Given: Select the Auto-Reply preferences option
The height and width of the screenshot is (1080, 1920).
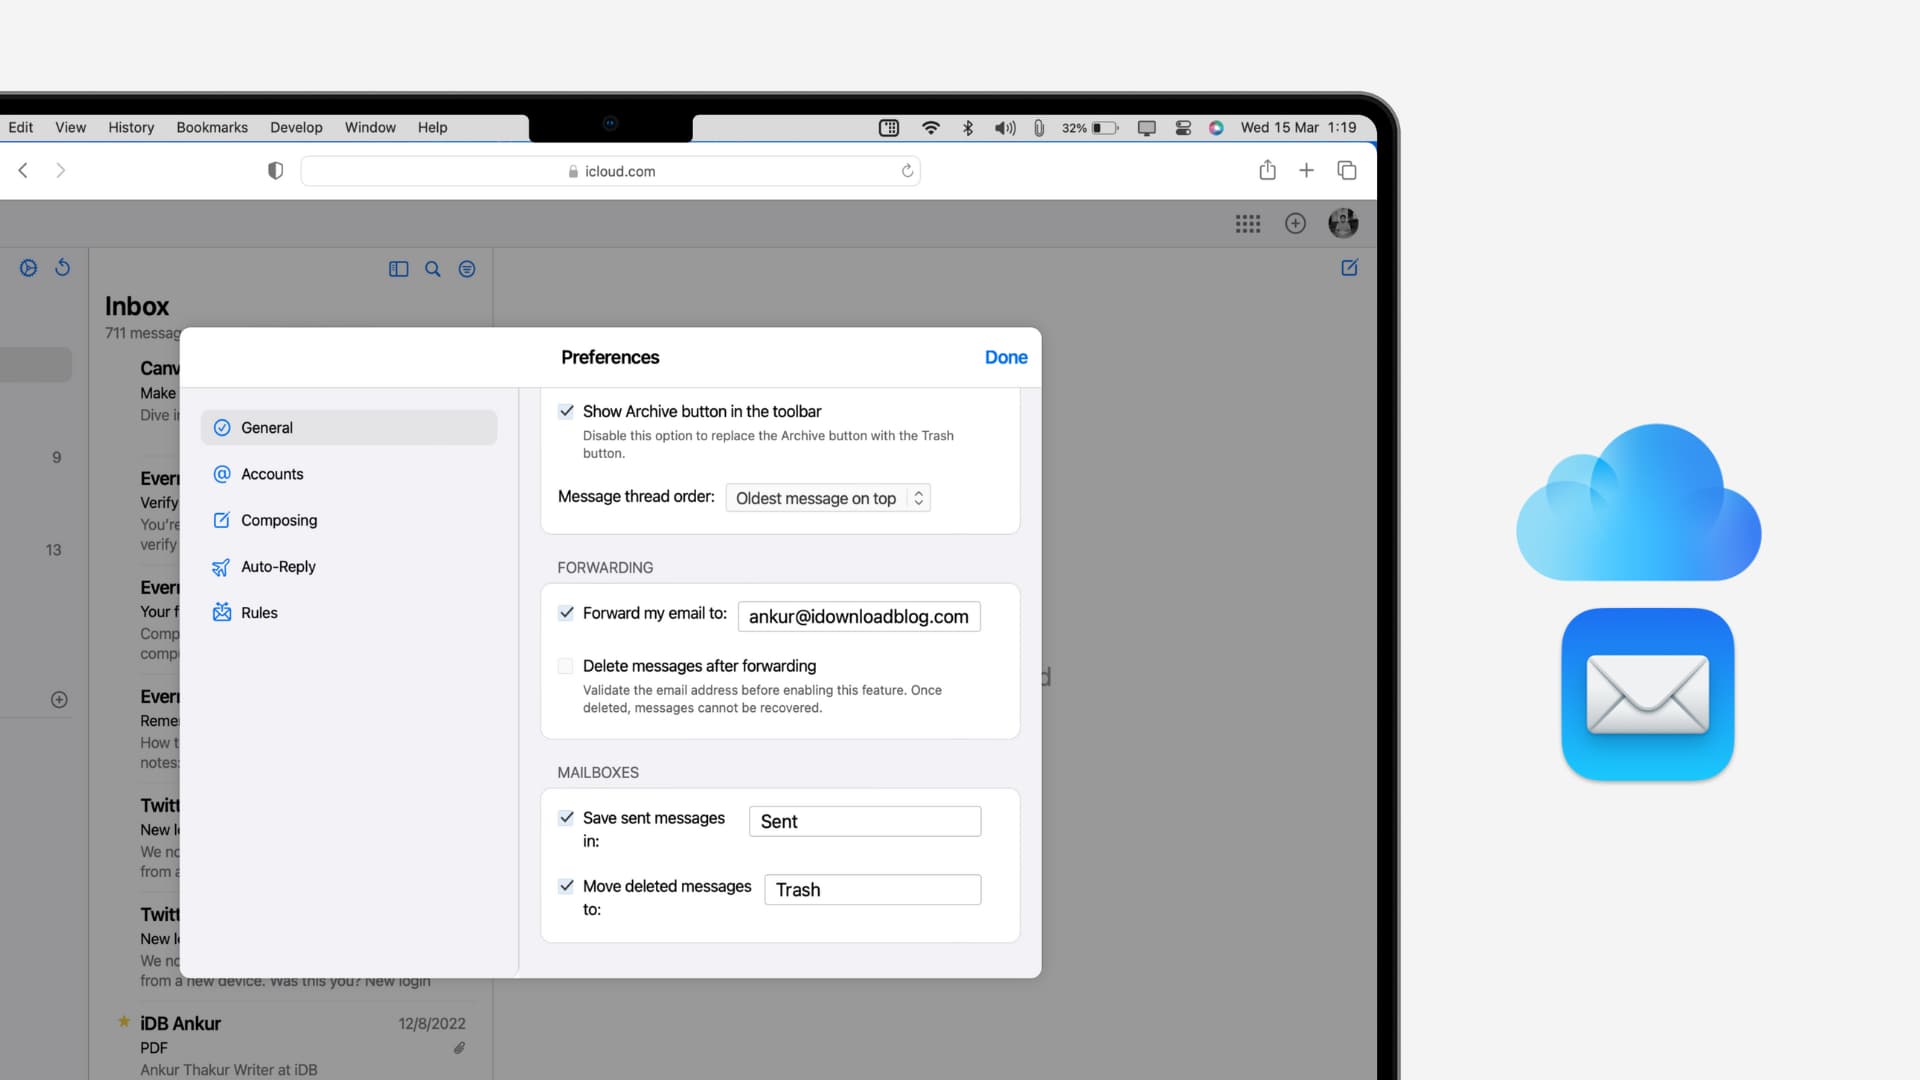Looking at the screenshot, I should click(277, 566).
